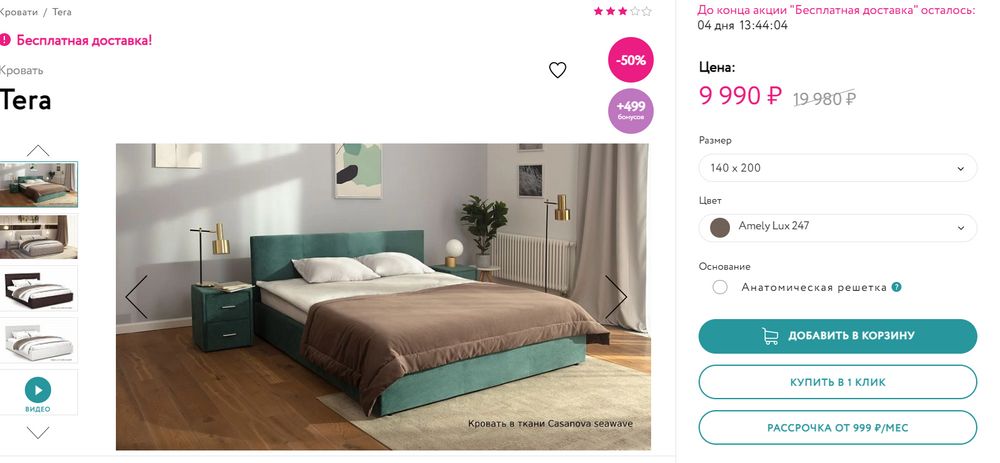Image resolution: width=1000 pixels, height=463 pixels.
Task: Click РАССРОЧКА ОТ 999 ₽/МЕС button
Action: 838,428
